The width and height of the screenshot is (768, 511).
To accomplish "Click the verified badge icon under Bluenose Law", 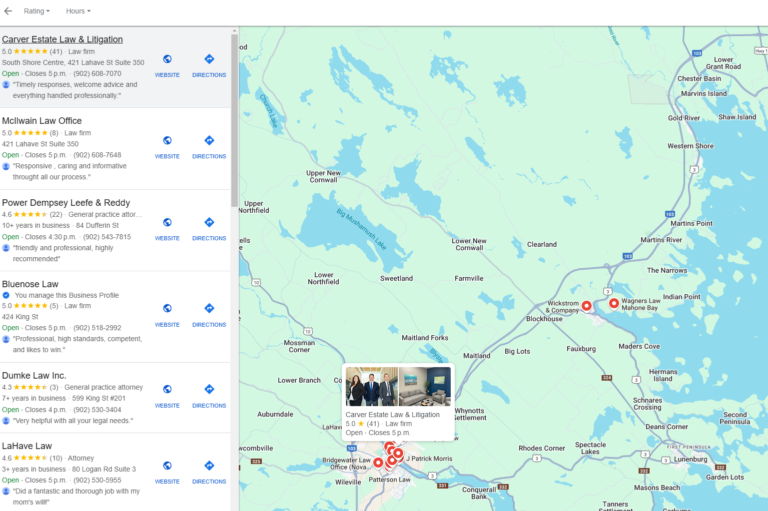I will coord(6,295).
